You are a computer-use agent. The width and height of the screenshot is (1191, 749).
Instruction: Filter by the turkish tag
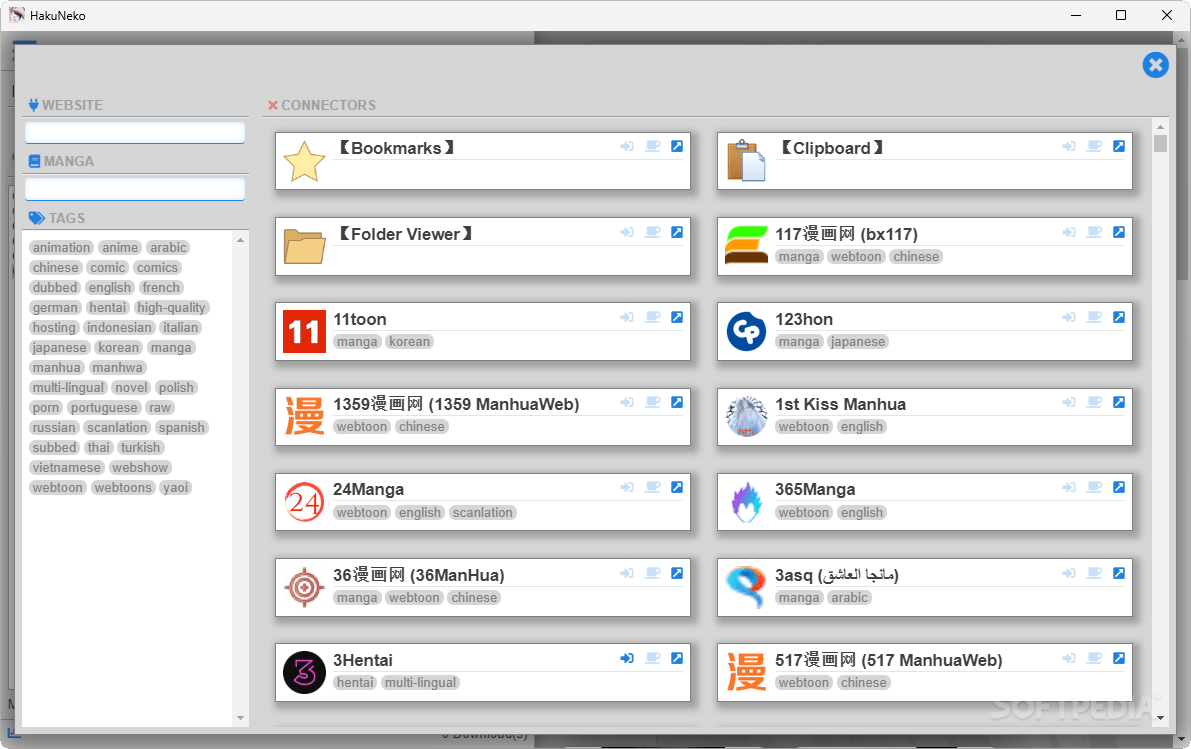[x=141, y=447]
